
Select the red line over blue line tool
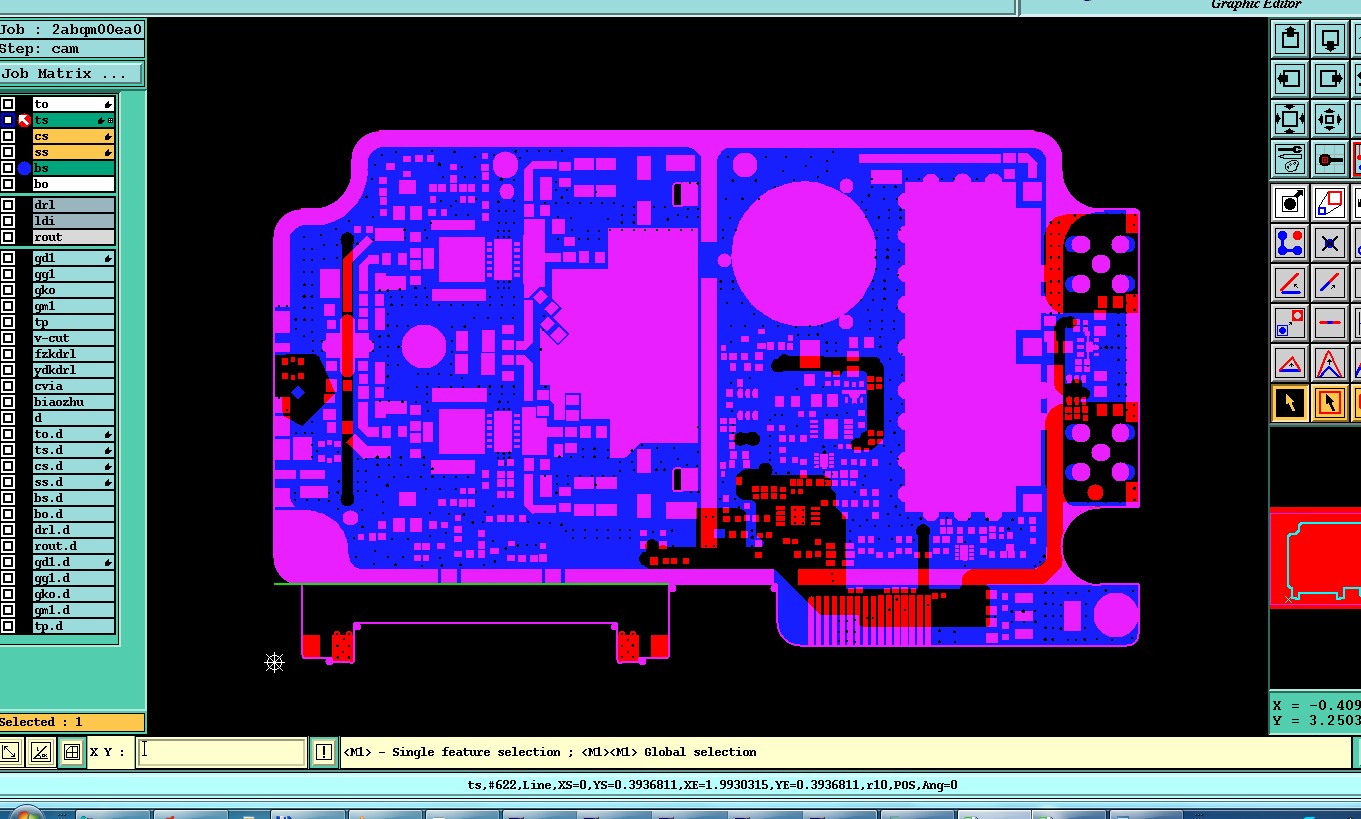click(1290, 283)
